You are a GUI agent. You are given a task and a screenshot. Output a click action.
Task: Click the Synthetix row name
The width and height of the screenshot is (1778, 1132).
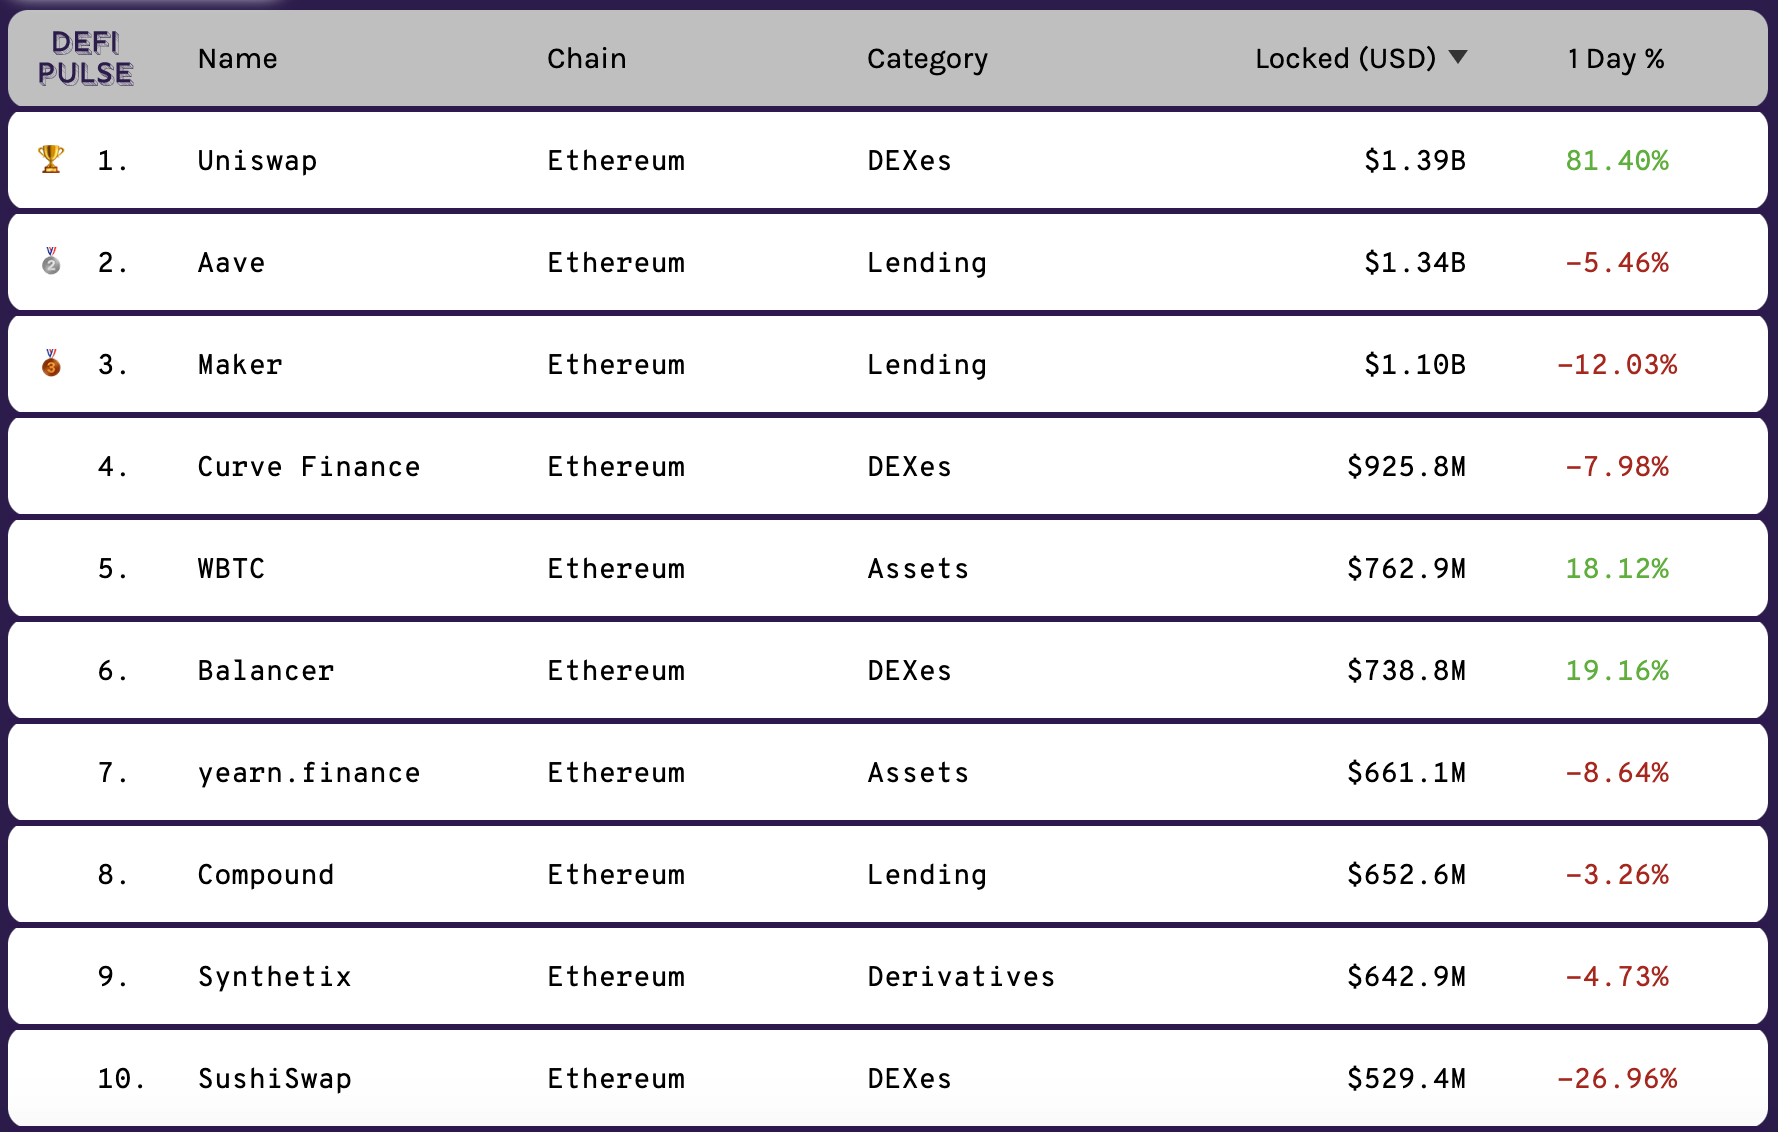point(275,977)
